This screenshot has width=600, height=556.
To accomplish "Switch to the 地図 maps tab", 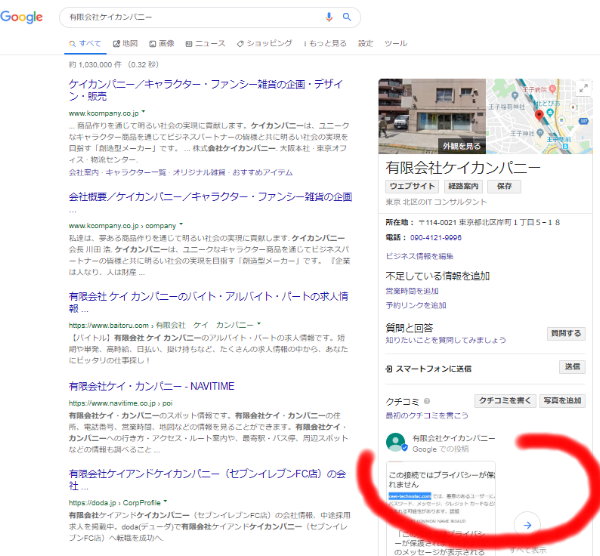I will pyautogui.click(x=125, y=44).
